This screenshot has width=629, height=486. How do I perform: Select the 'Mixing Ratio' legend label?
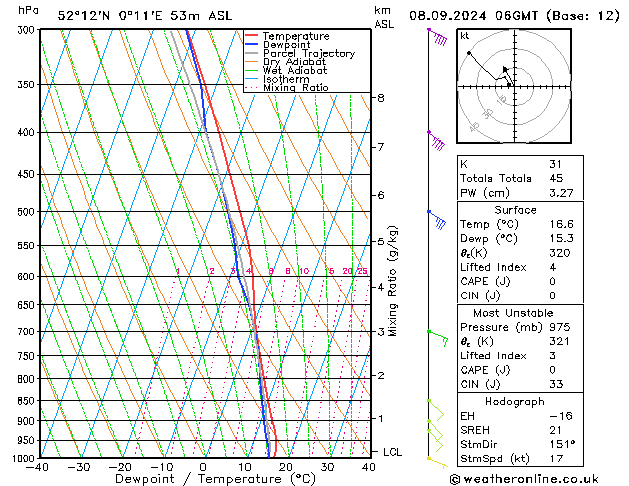tap(296, 87)
